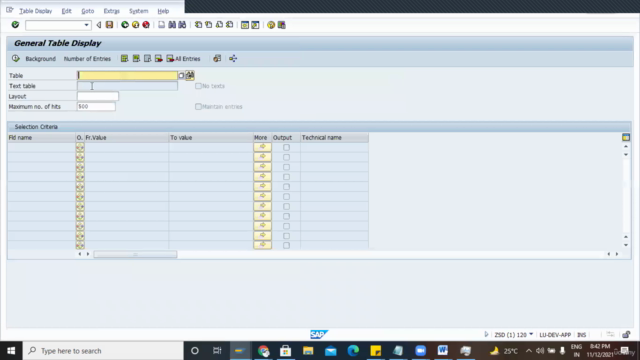Go to Last Page icon
The width and height of the screenshot is (640, 360).
point(230,25)
